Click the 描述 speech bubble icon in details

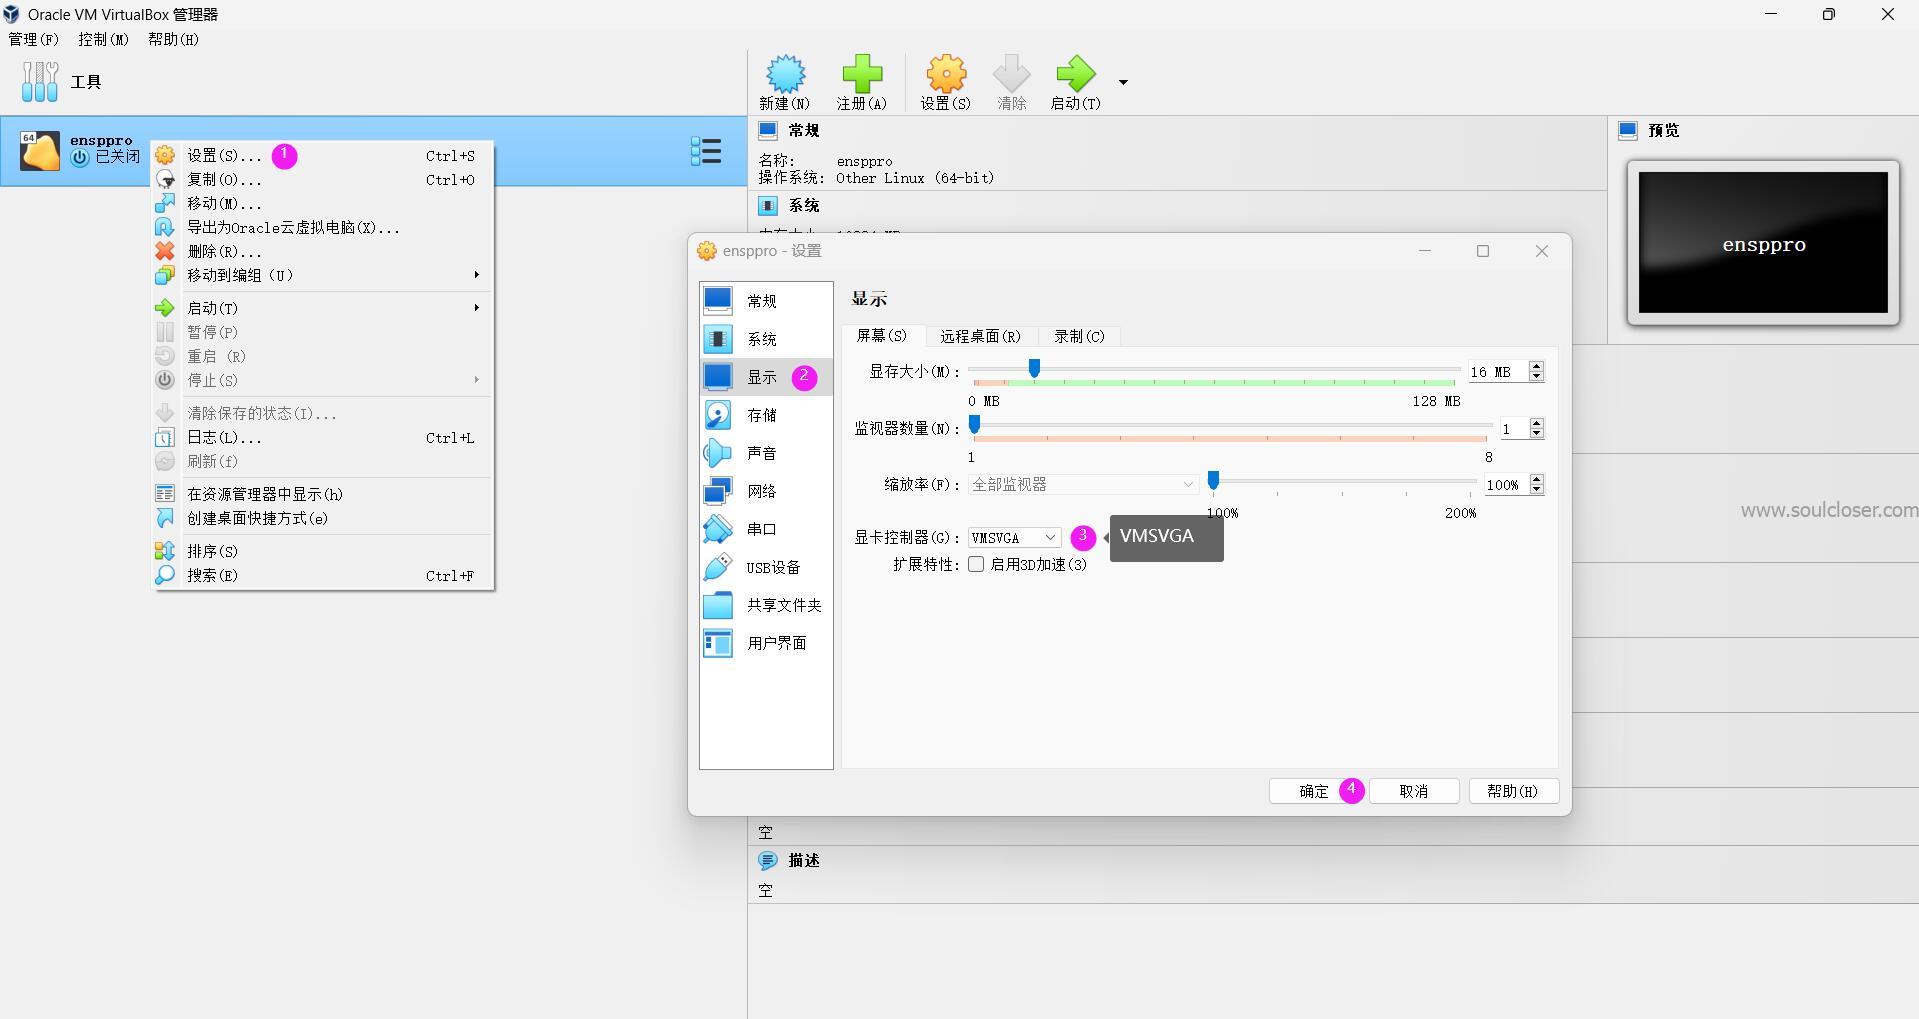(767, 860)
